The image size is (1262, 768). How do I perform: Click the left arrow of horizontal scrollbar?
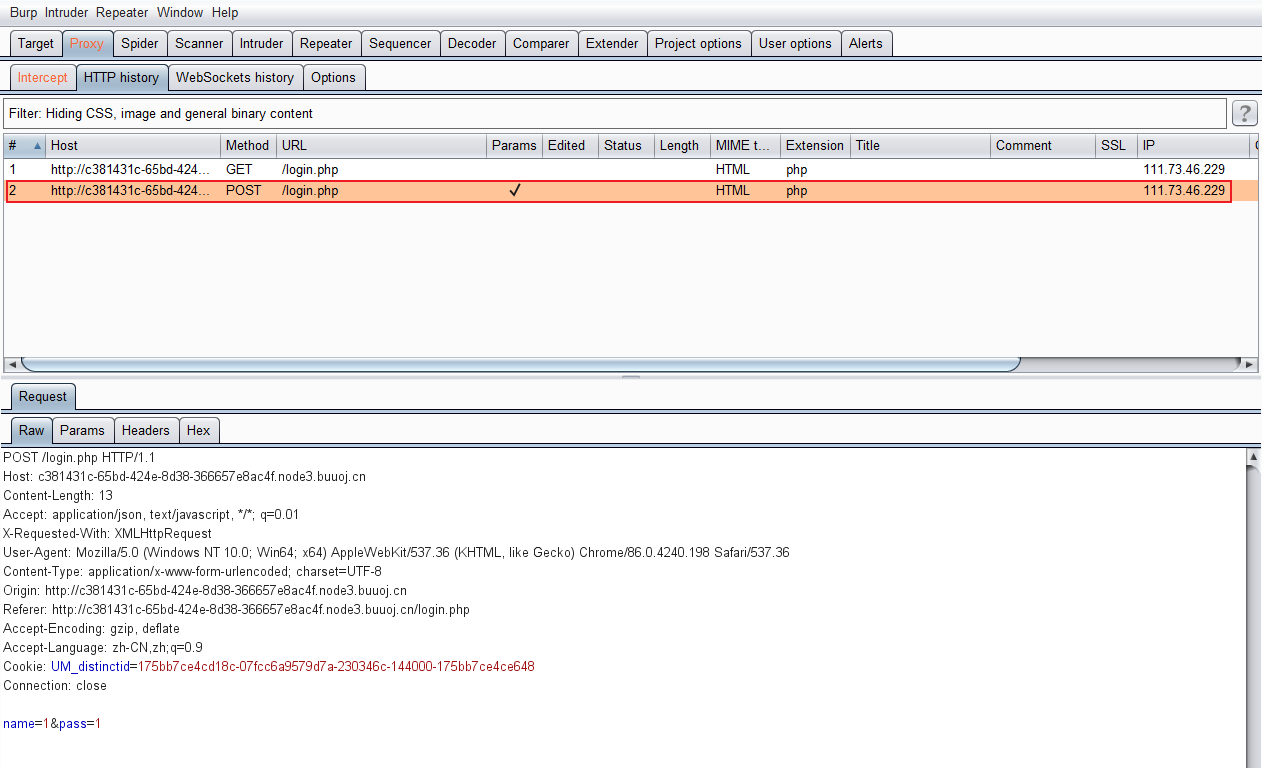coord(11,365)
